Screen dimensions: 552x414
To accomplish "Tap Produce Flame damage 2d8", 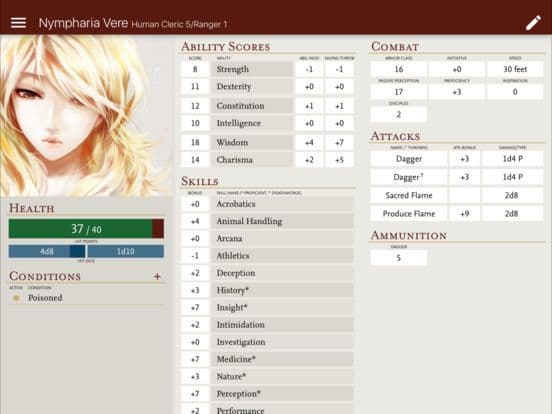I will (513, 214).
